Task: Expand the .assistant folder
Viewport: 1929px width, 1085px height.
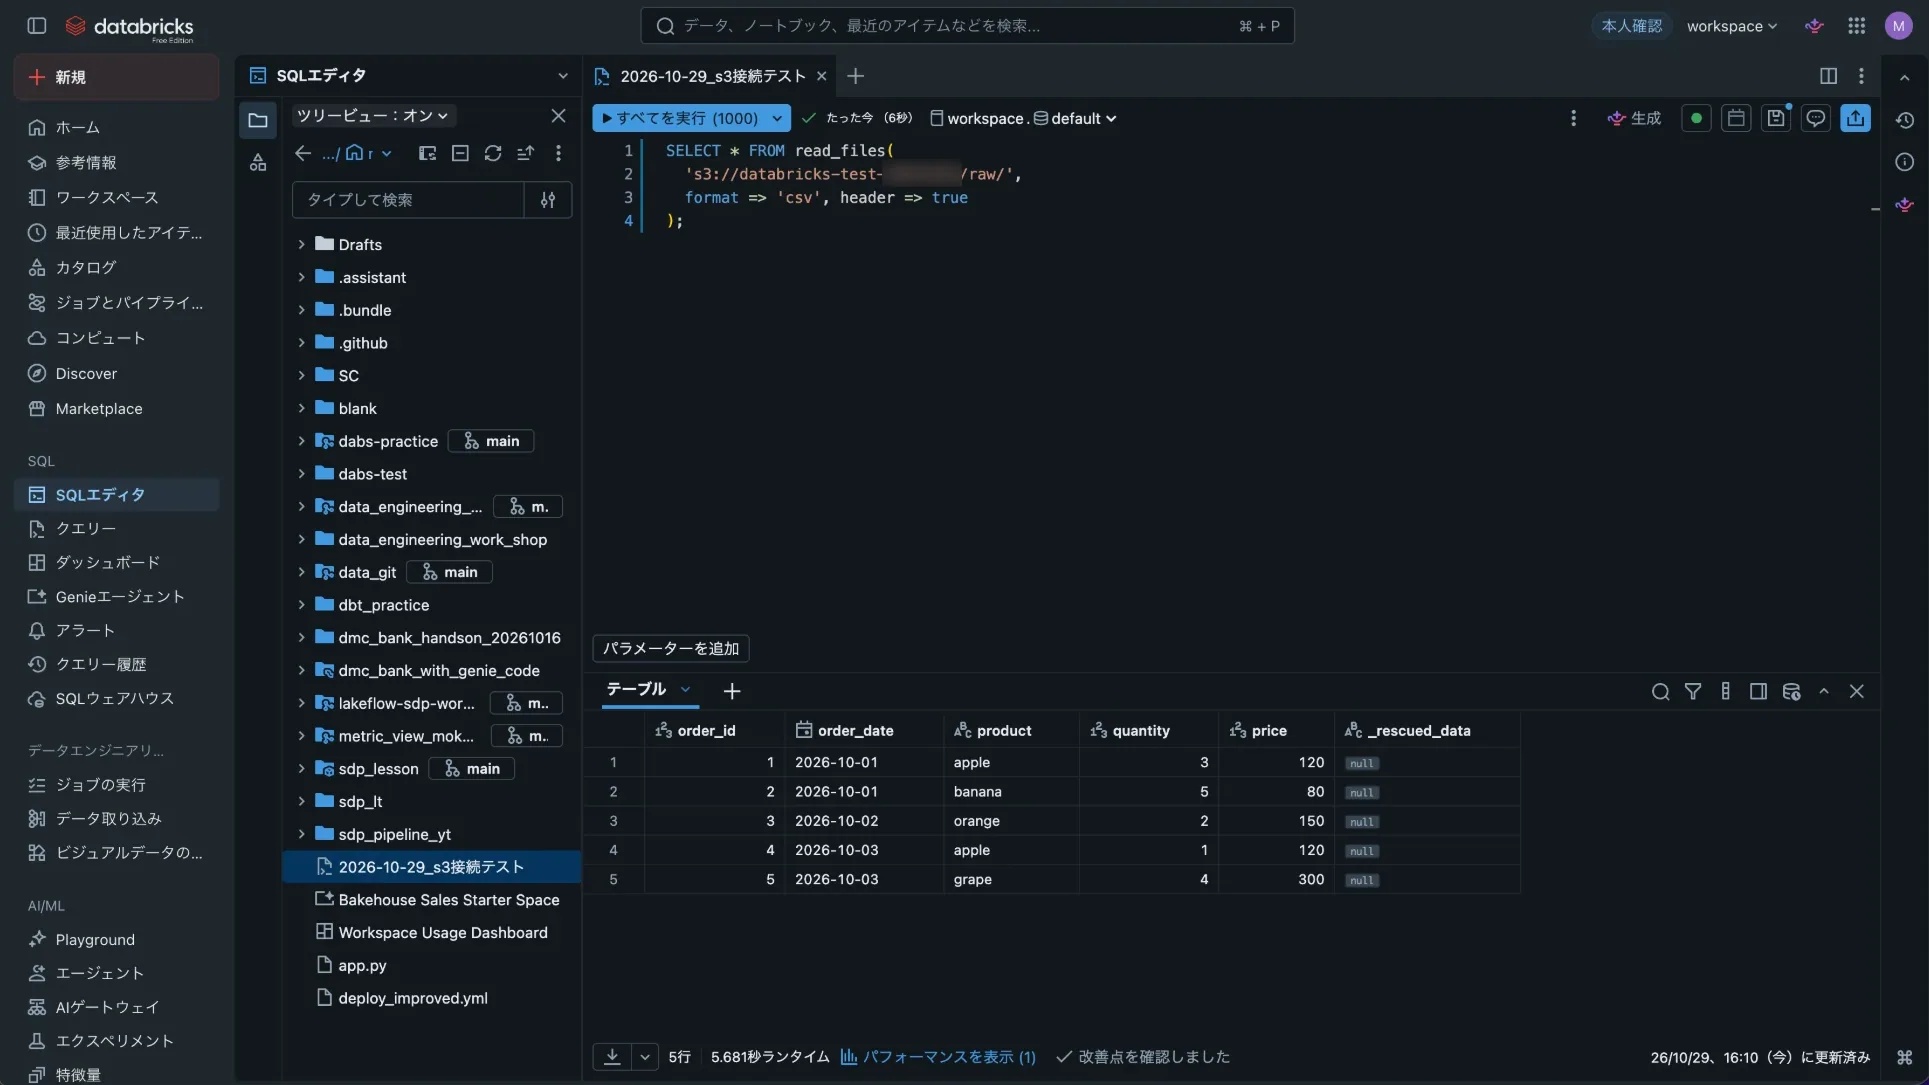Action: click(301, 278)
